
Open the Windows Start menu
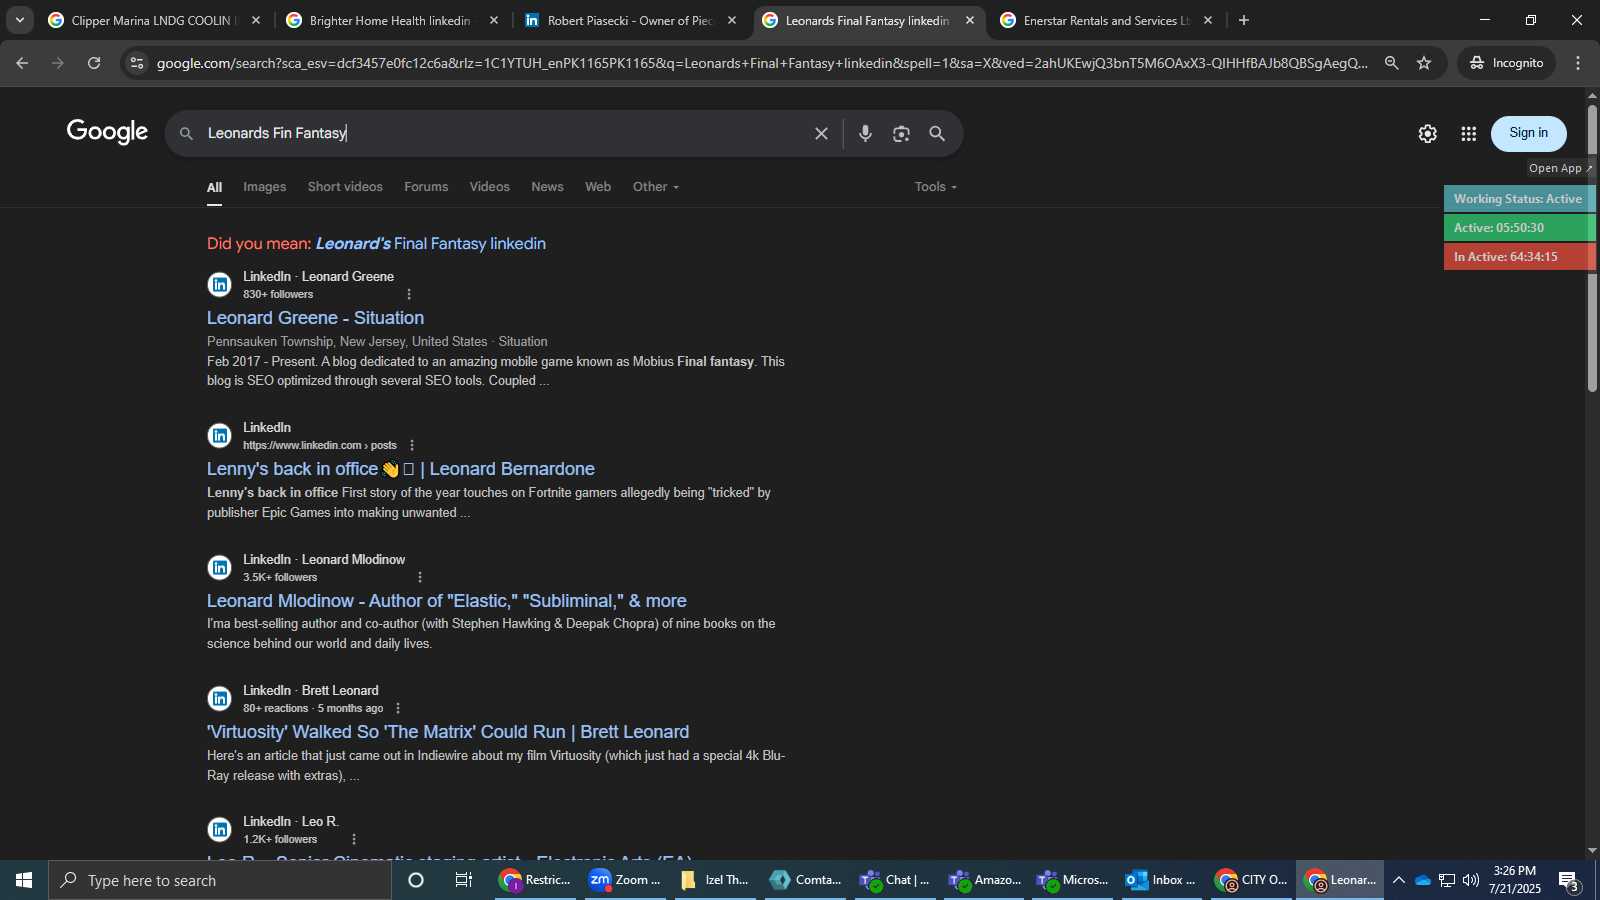click(24, 880)
